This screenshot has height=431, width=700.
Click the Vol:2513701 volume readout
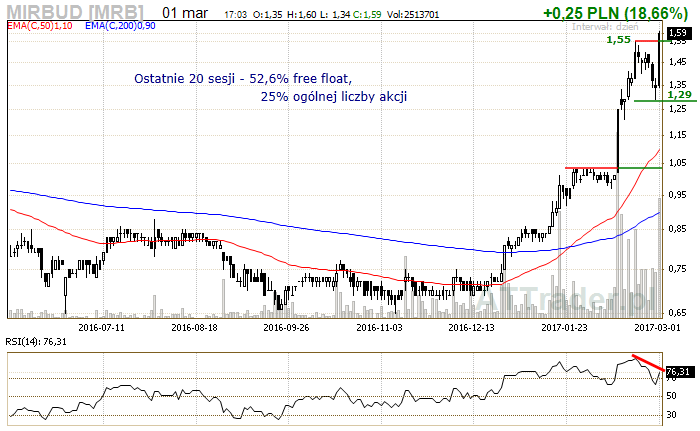(413, 15)
